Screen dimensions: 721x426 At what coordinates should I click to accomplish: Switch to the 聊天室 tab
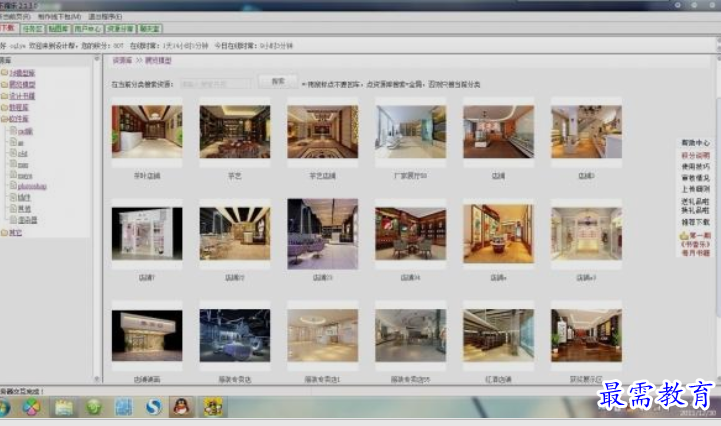[x=150, y=29]
